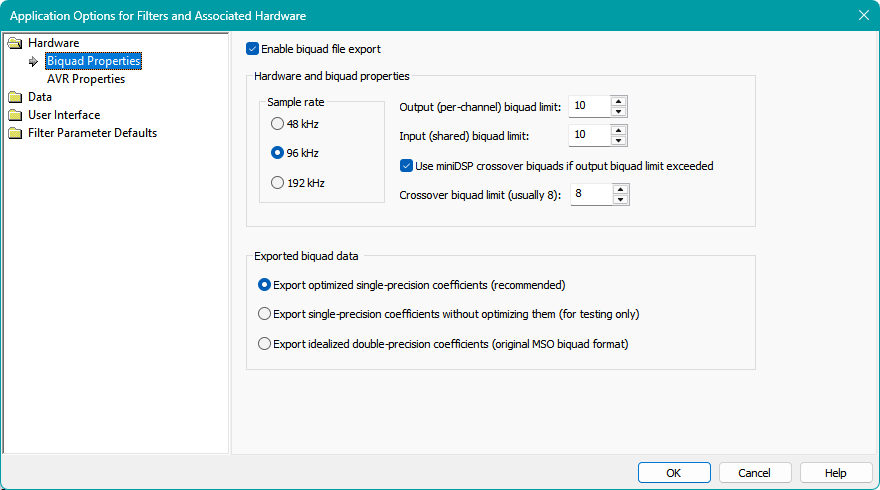
Task: Confirm settings with OK button
Action: coord(674,473)
